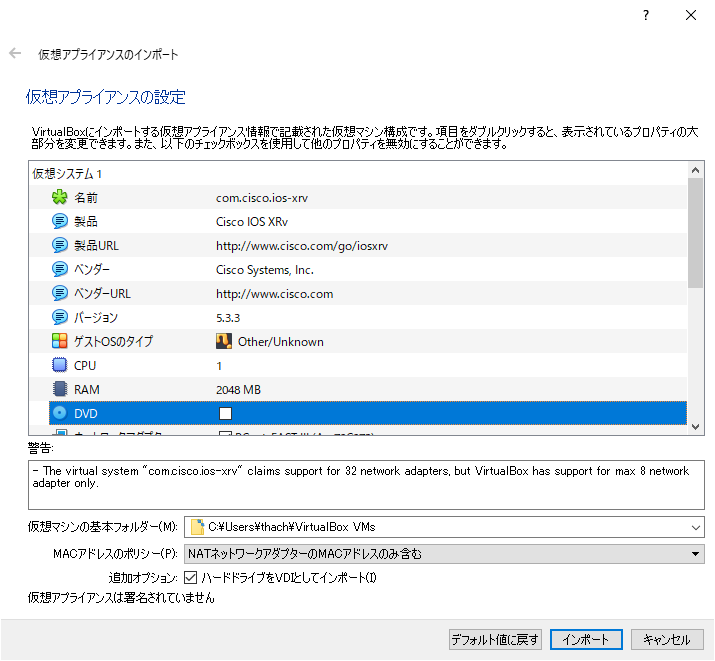
Task: Select the Other/Unknown guest OS value
Action: (x=281, y=341)
